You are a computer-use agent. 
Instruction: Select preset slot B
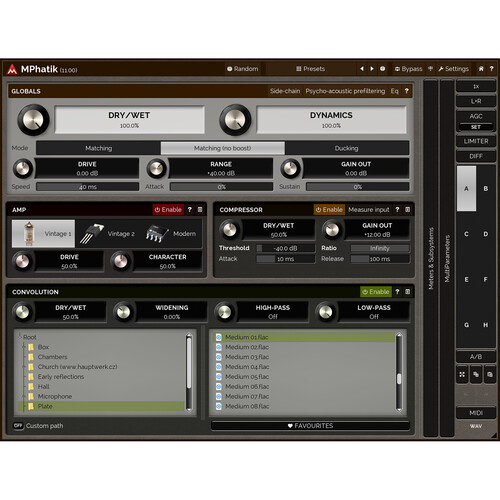(x=486, y=188)
